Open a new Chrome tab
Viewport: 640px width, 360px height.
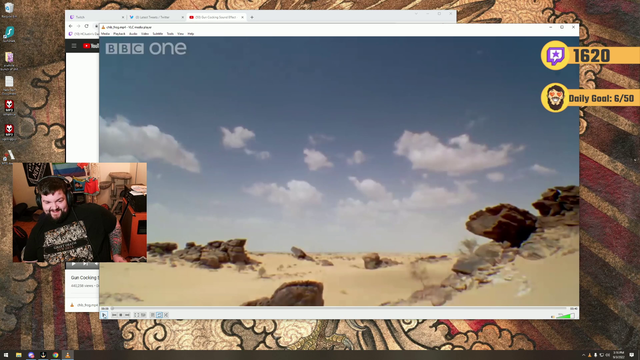click(252, 17)
